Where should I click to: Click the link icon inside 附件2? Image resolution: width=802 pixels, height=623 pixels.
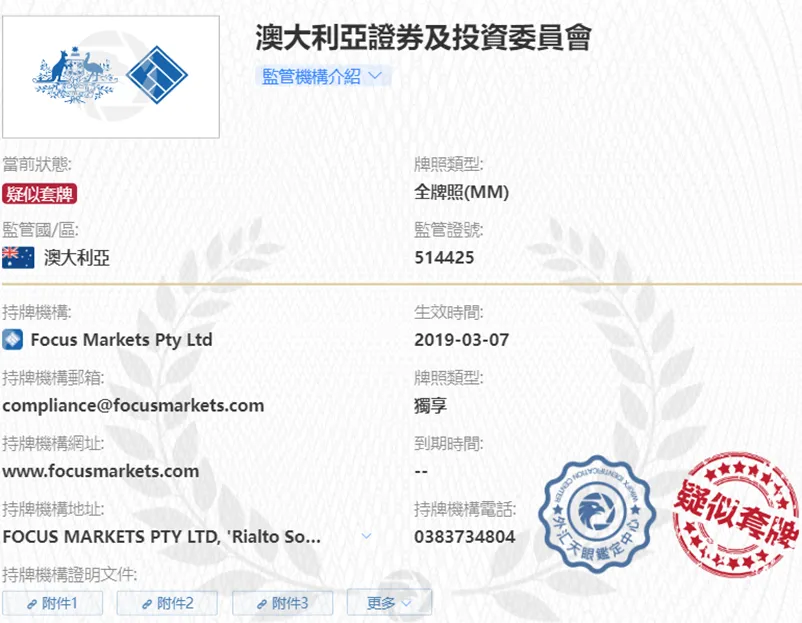[147, 604]
